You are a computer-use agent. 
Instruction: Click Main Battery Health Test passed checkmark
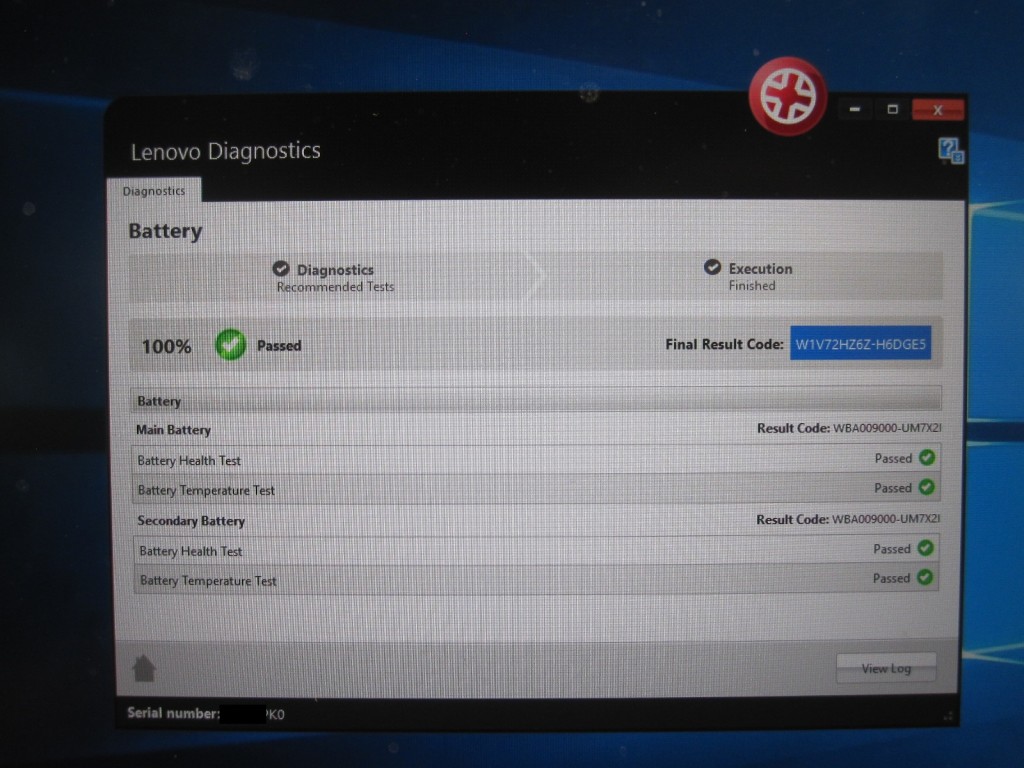927,458
